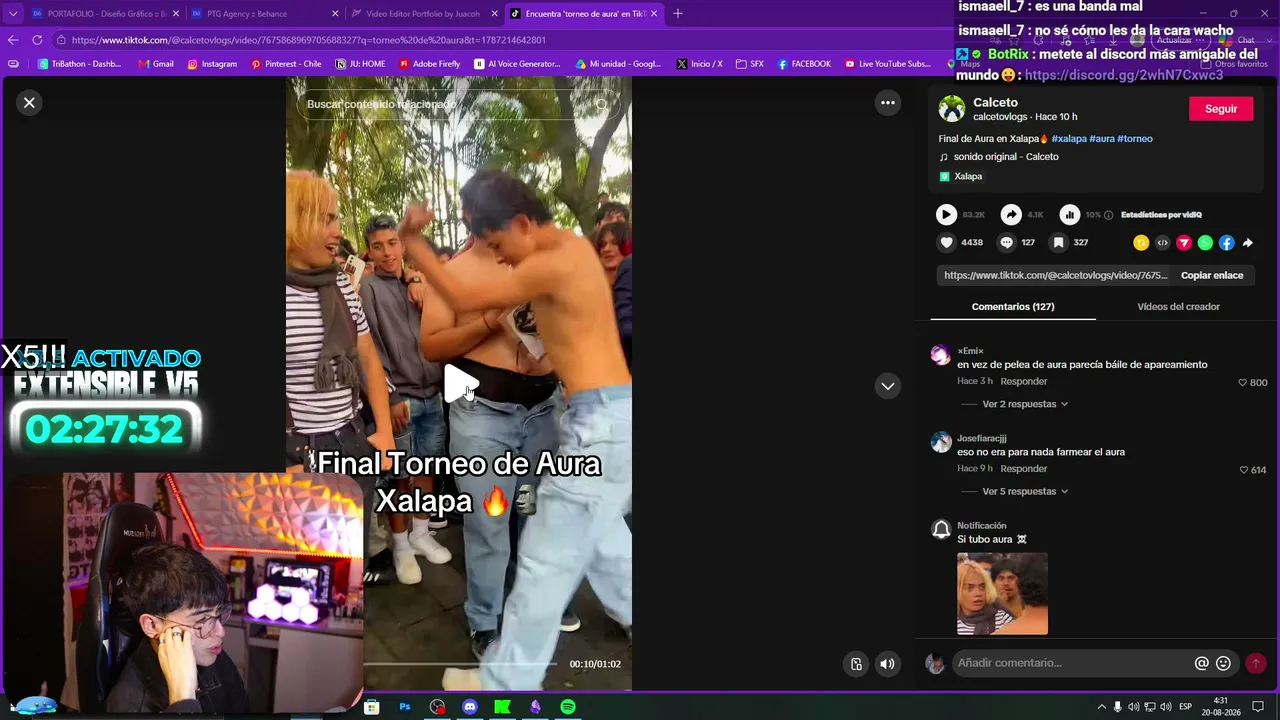Viewport: 1280px width, 720px height.
Task: Mute the video with the speaker icon
Action: click(887, 664)
